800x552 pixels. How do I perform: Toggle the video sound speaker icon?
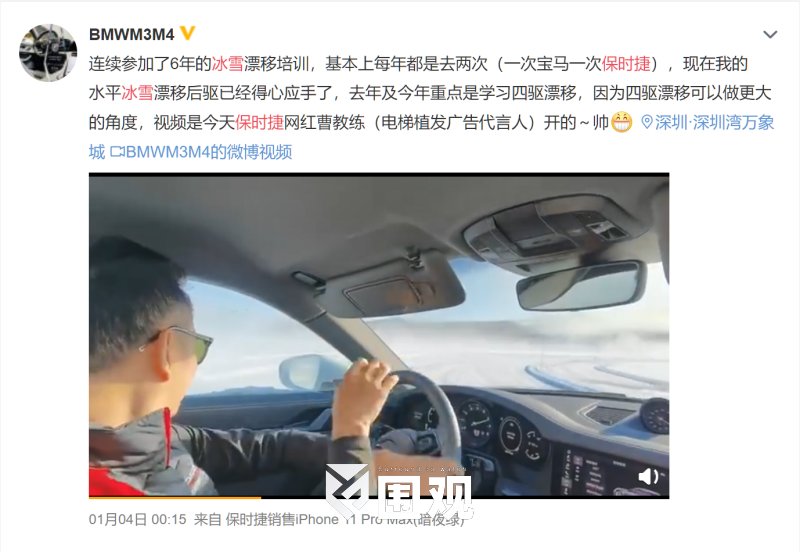pos(648,477)
